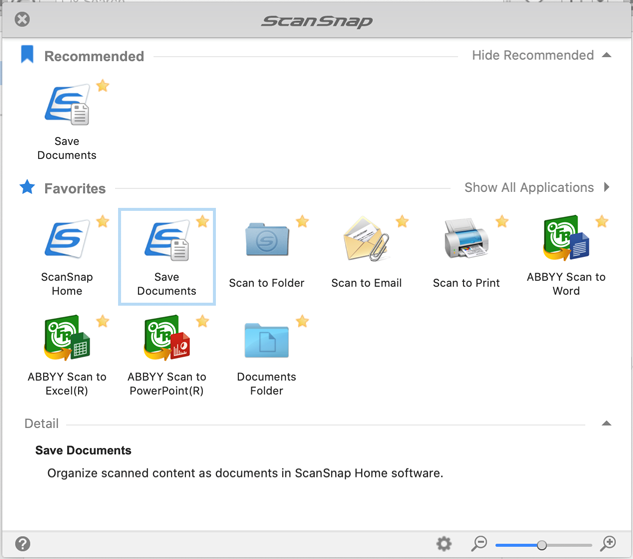The image size is (633, 559).
Task: Collapse the Detail section triangle
Action: coord(606,423)
